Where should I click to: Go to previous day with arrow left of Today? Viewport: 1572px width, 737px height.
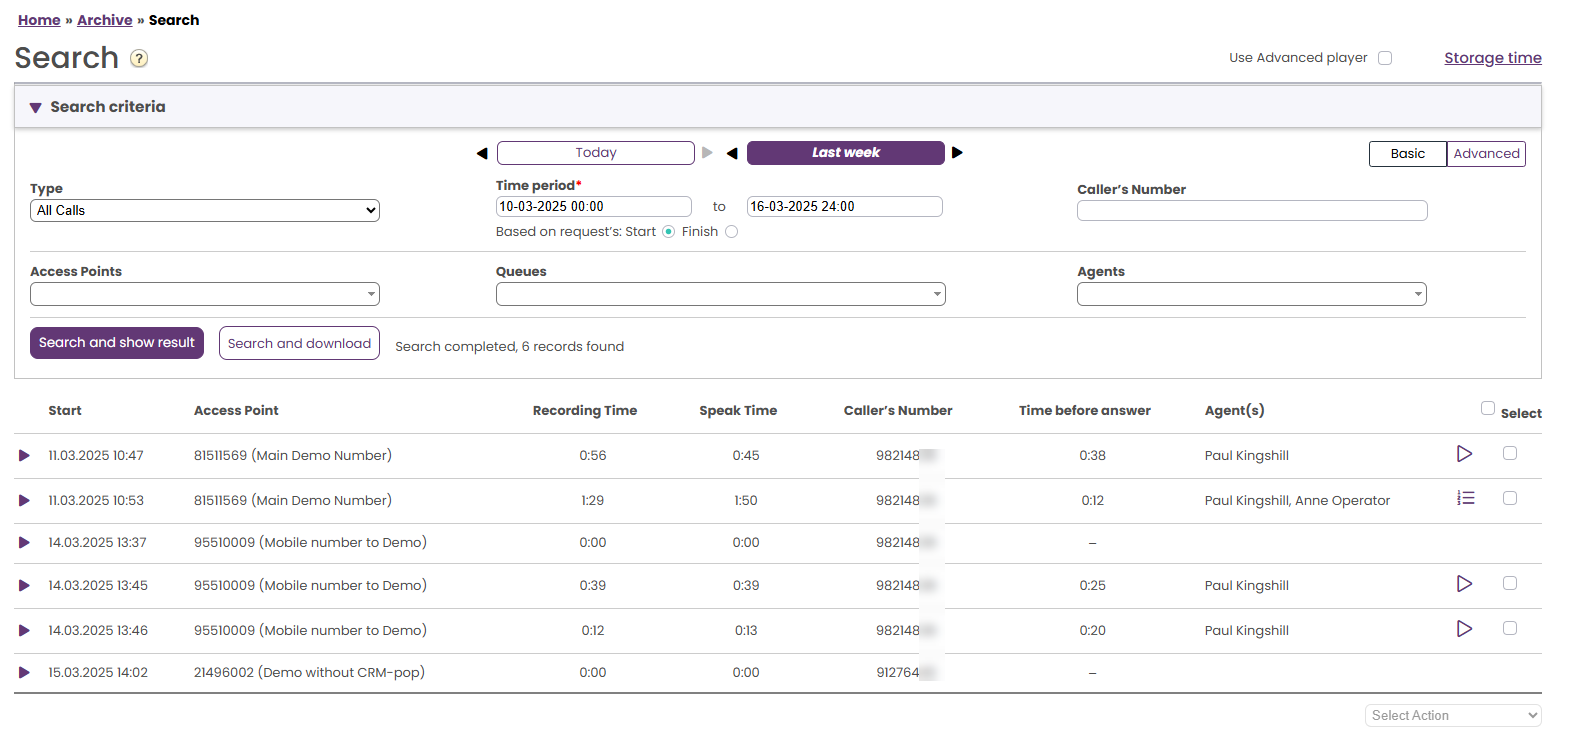click(482, 154)
